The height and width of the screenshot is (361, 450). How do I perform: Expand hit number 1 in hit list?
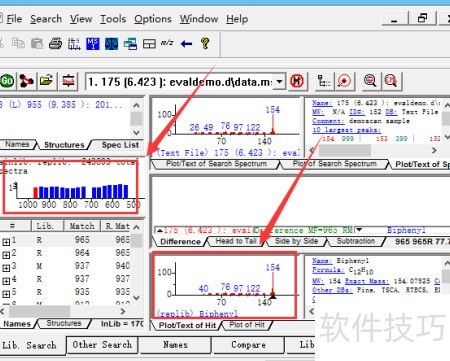point(6,242)
